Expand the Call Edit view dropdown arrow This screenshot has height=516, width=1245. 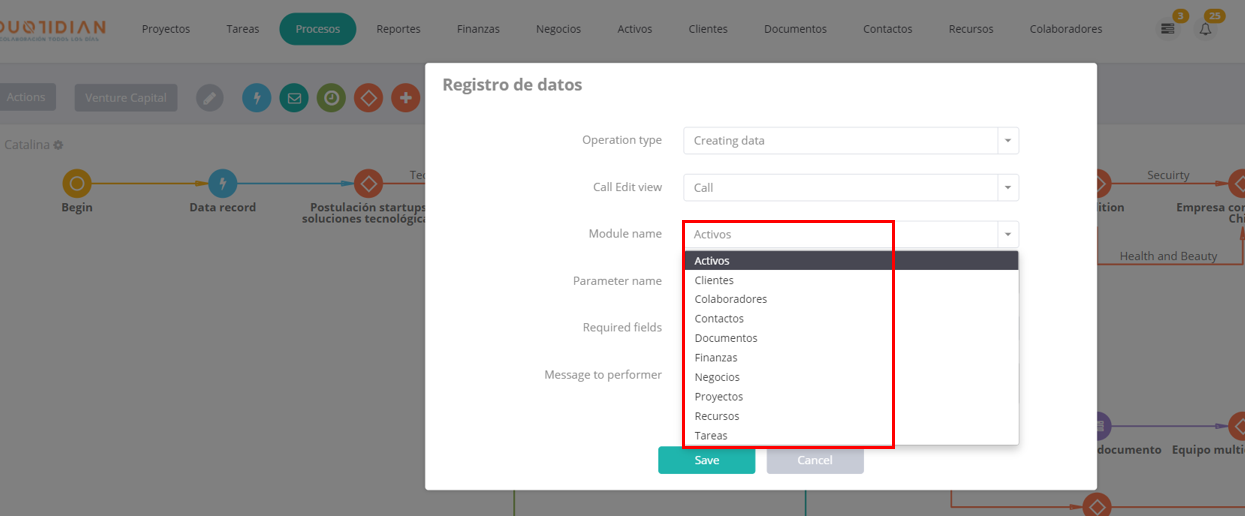point(1008,187)
